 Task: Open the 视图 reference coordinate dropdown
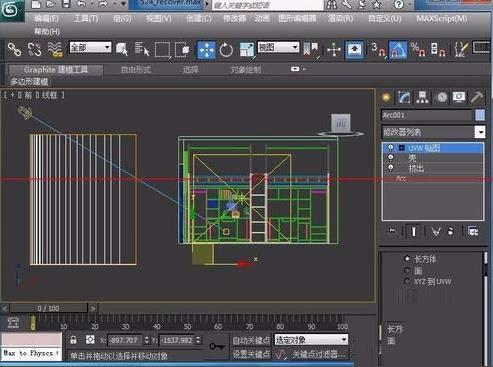coord(278,47)
